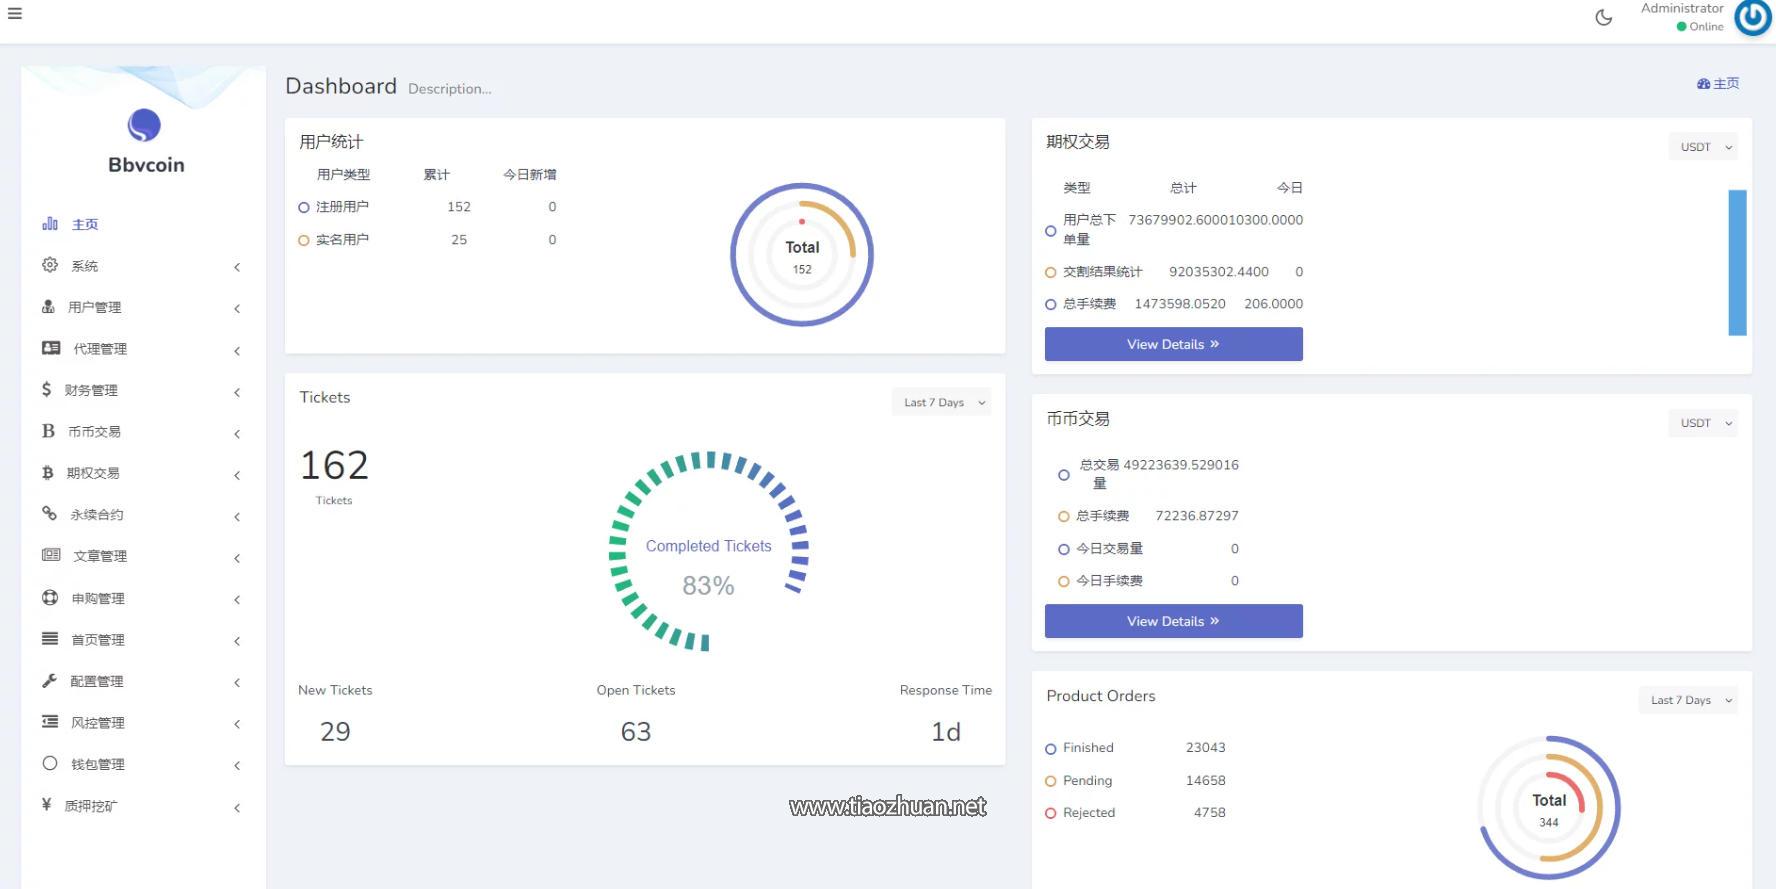The width and height of the screenshot is (1776, 889).
Task: Click the 申购管理 lifebuoy icon
Action: [x=50, y=598]
